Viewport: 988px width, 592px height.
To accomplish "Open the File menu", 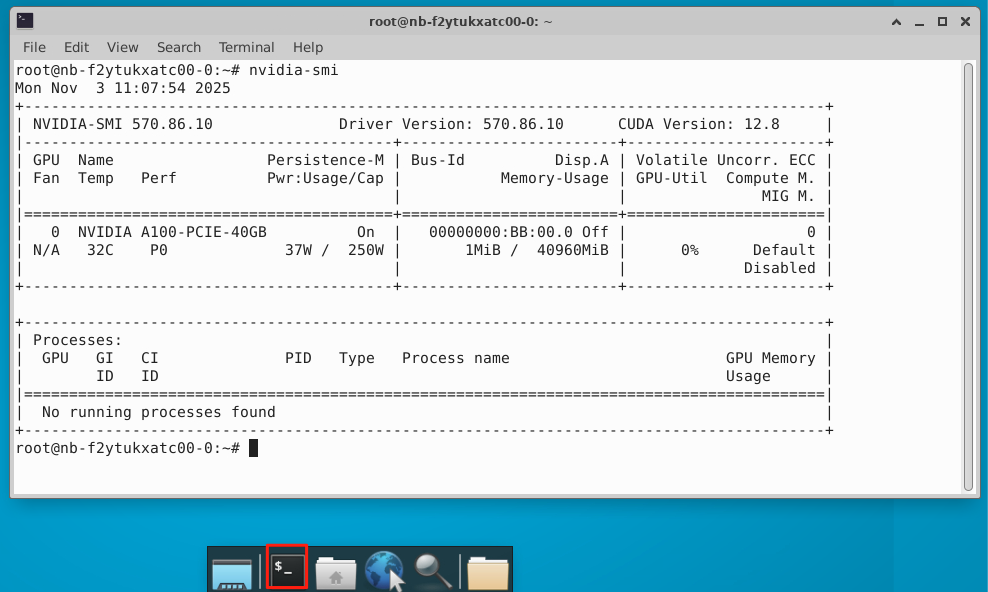I will 34,47.
